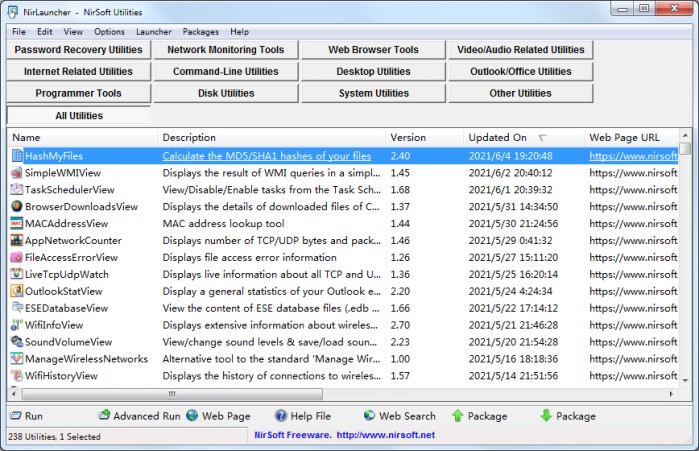The width and height of the screenshot is (699, 451).
Task: Click the ESEDatabaseView utility icon
Action: (x=17, y=308)
